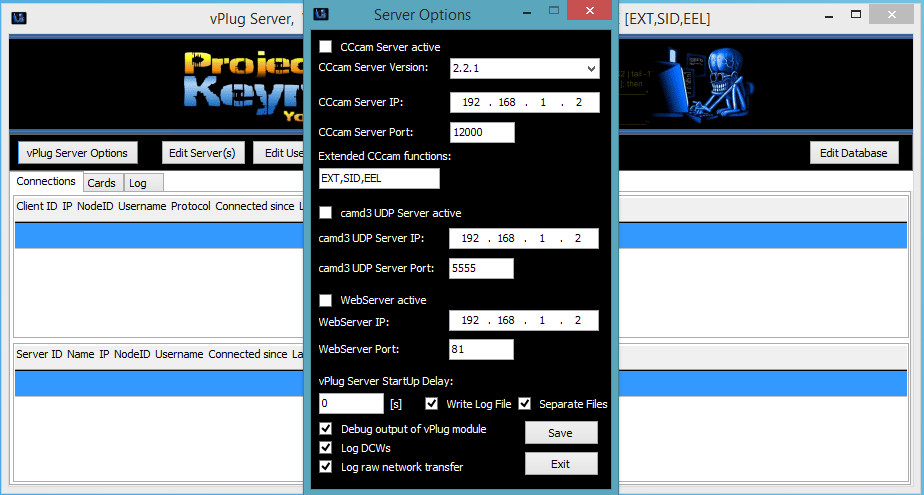Enable camd3 UDP Server active checkbox
The image size is (924, 495).
(326, 213)
